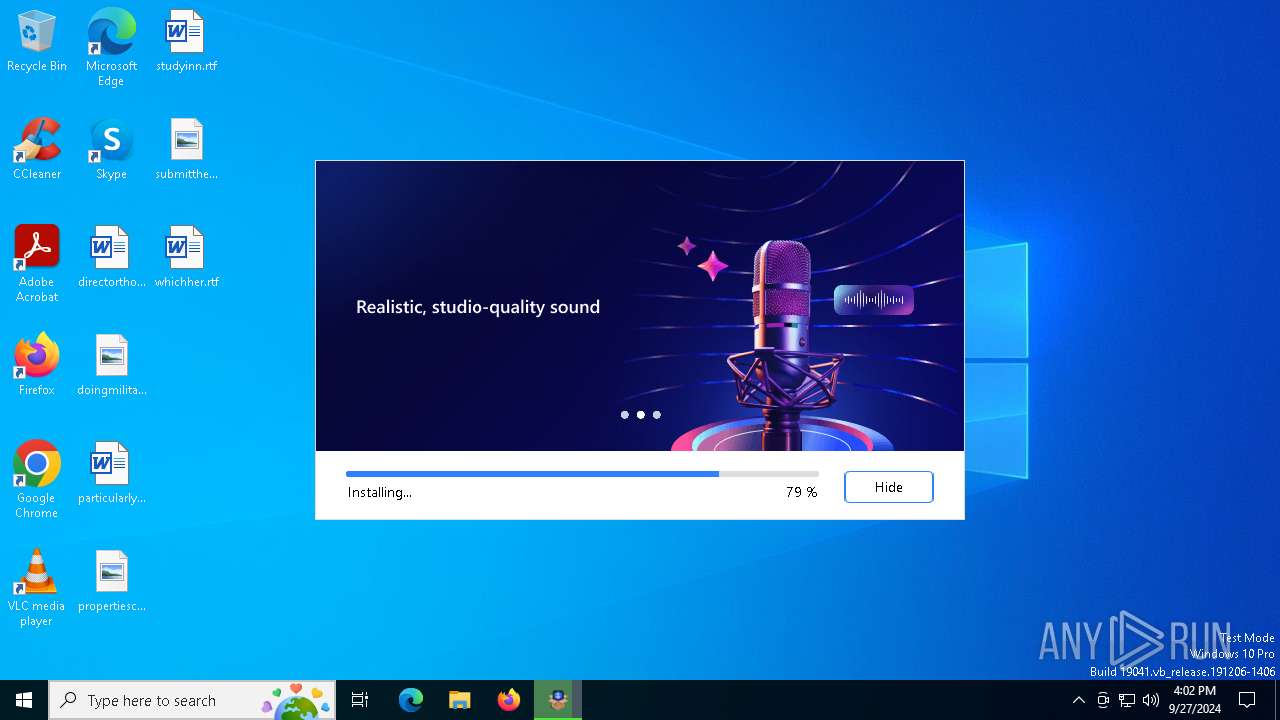The height and width of the screenshot is (720, 1280).
Task: Select the whichher.rtf desktop file
Action: [x=186, y=258]
